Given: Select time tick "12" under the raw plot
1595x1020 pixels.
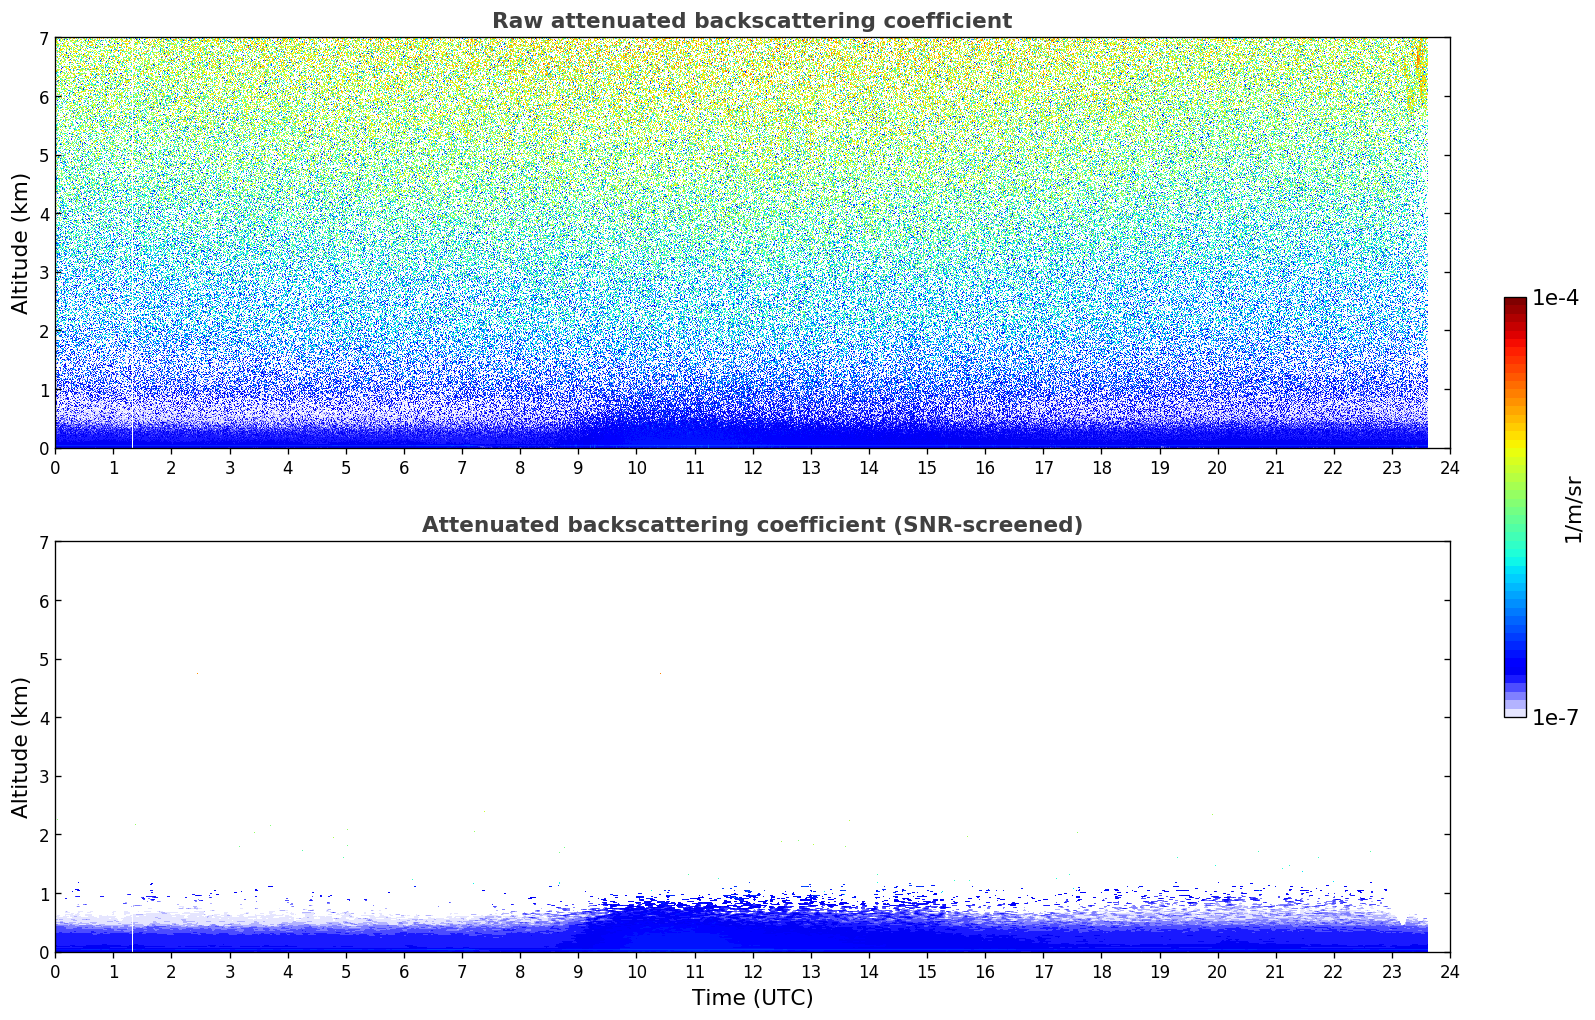Looking at the screenshot, I should click(x=752, y=467).
